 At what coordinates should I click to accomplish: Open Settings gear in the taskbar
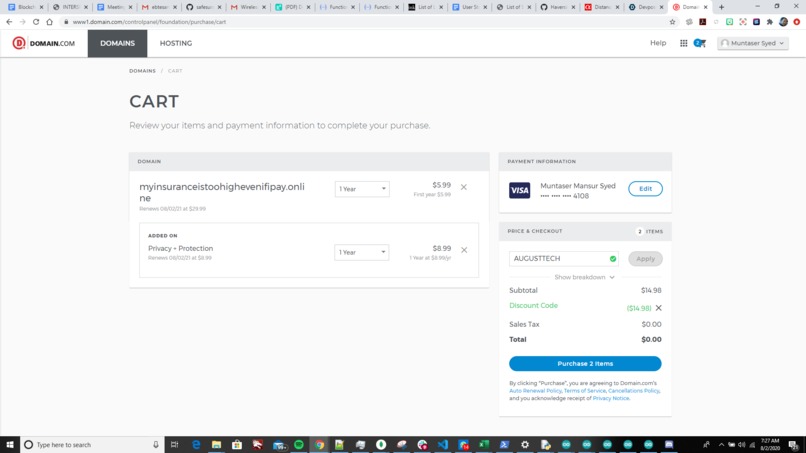click(x=525, y=444)
